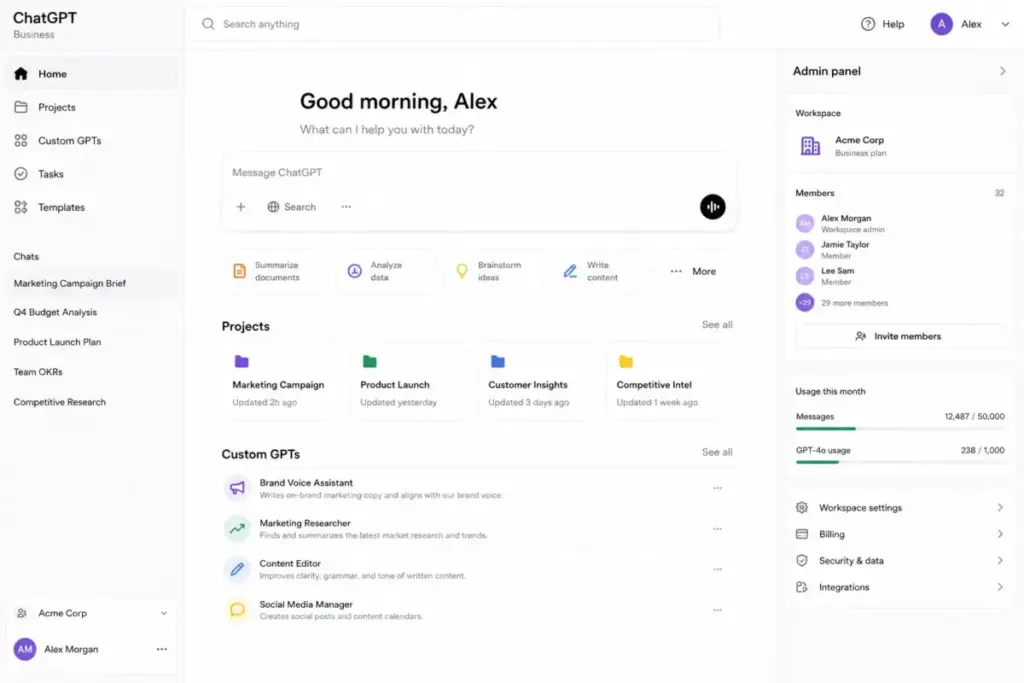Open Custom GPTs in sidebar
This screenshot has width=1024, height=683.
92,140
